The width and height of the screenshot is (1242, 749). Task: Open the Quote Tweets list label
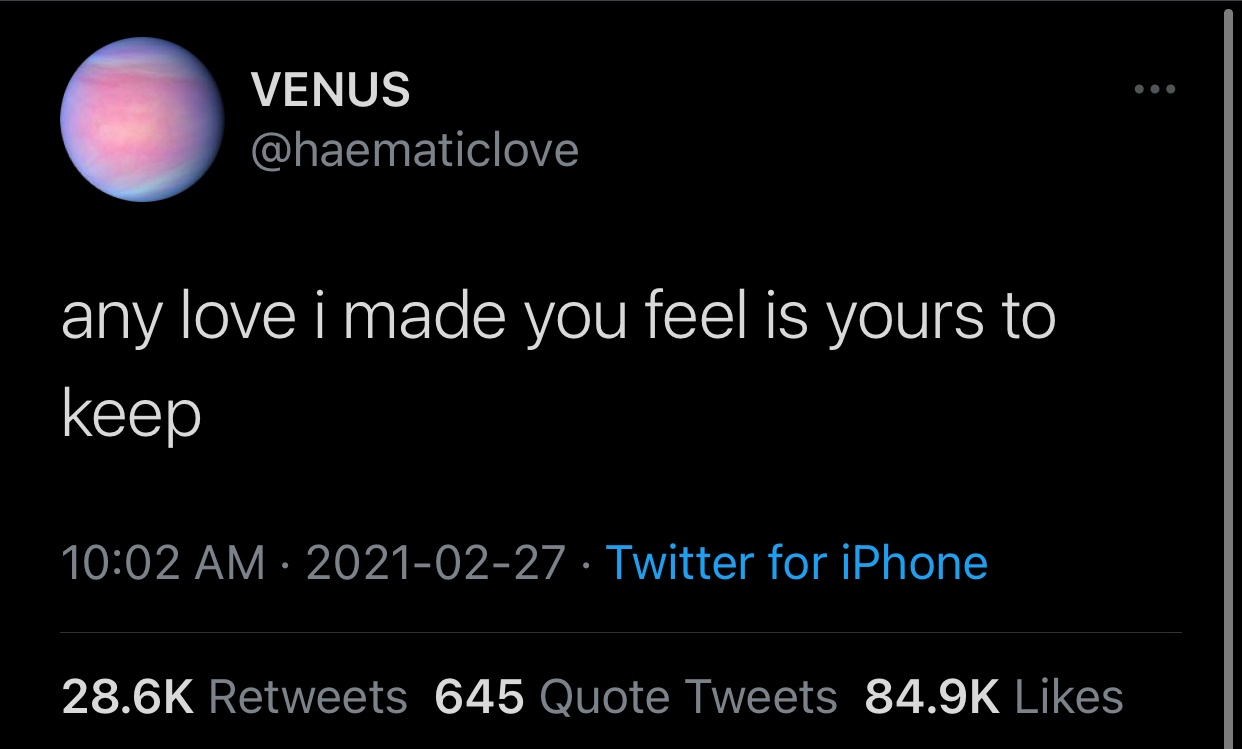(x=688, y=697)
